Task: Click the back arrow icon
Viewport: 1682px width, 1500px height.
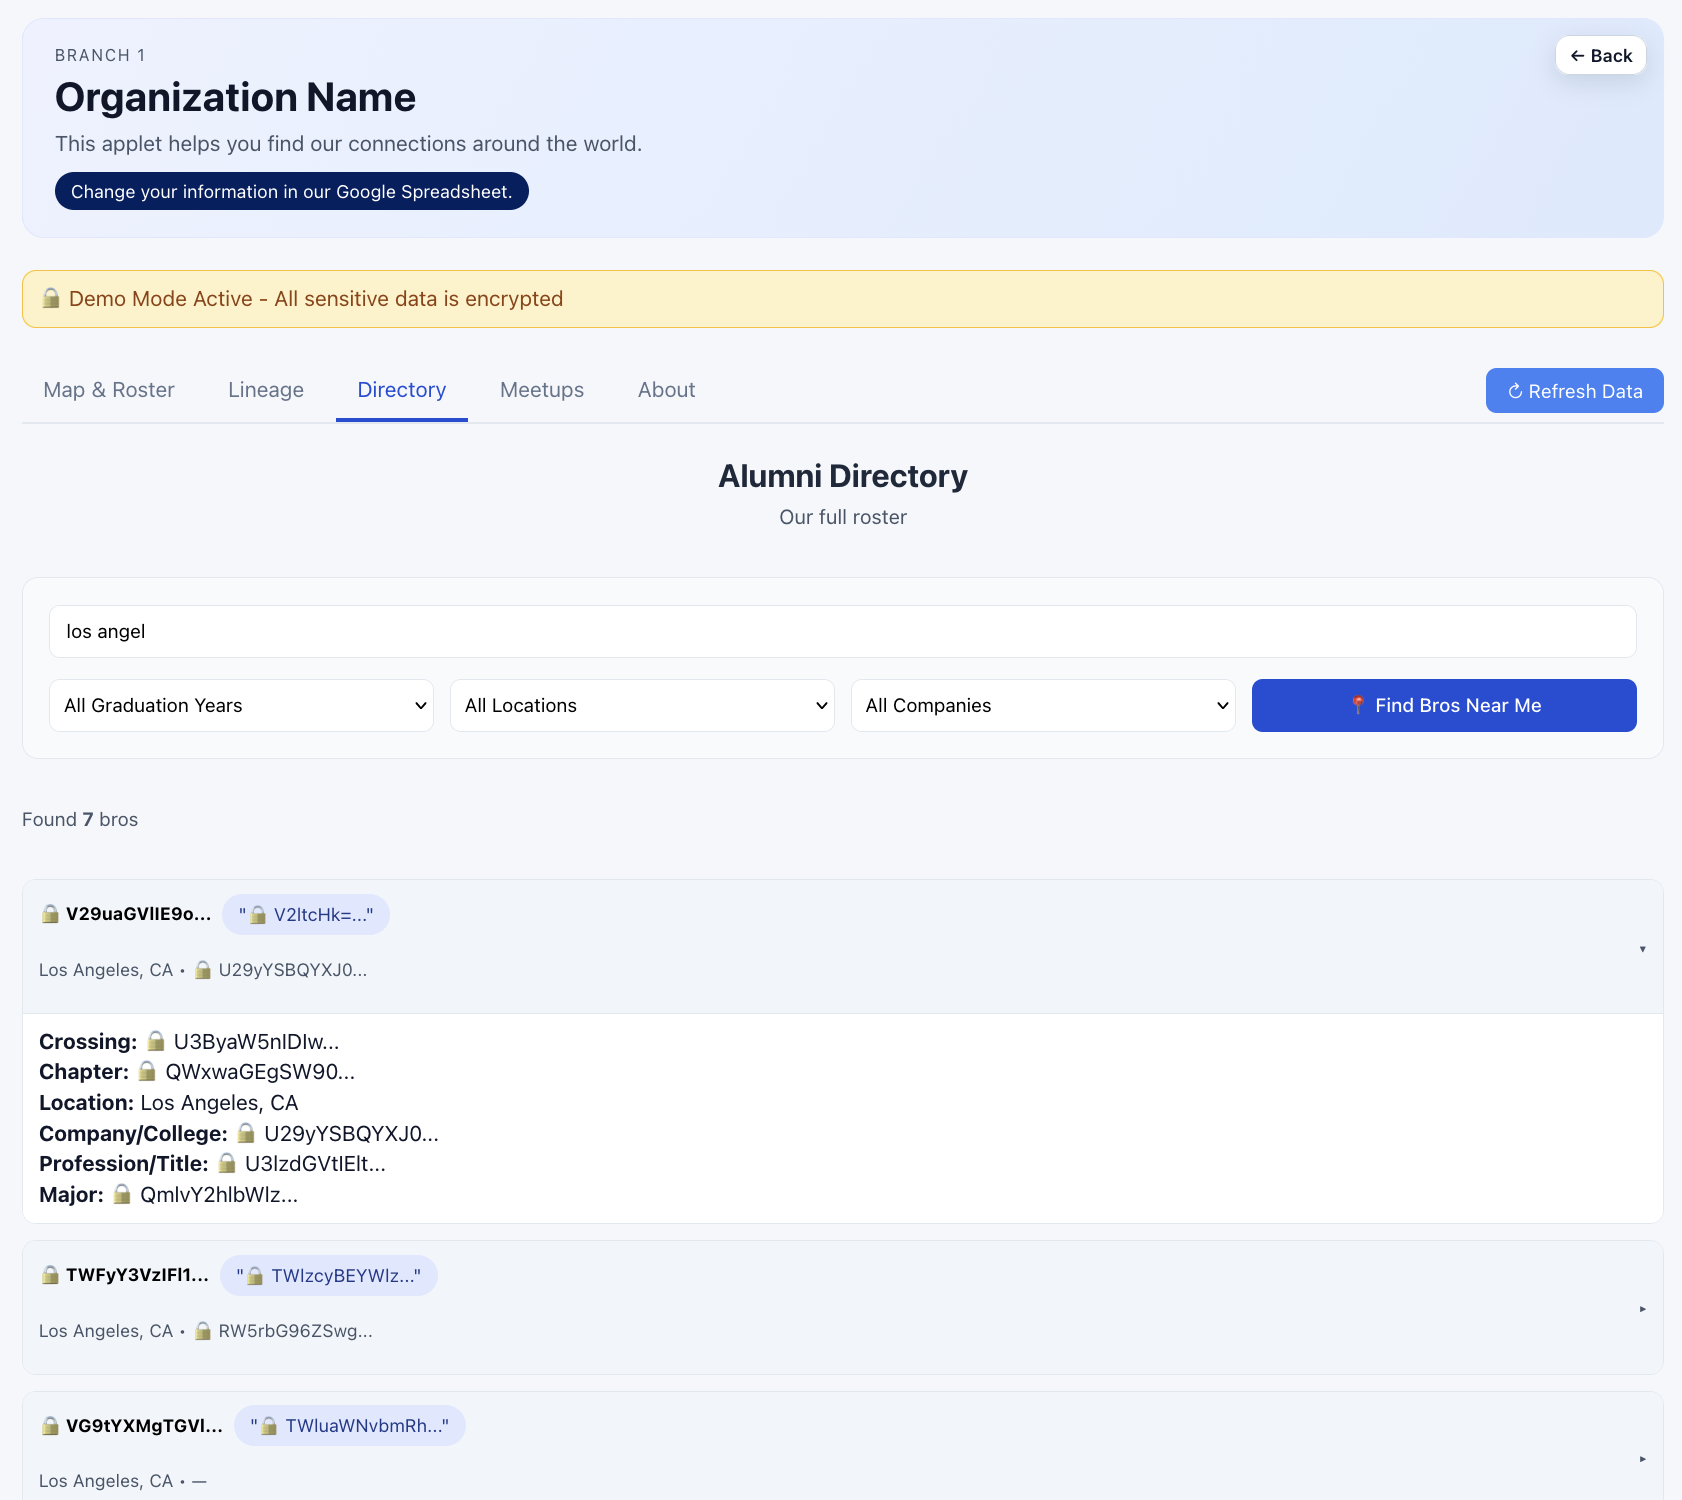Action: [1578, 55]
